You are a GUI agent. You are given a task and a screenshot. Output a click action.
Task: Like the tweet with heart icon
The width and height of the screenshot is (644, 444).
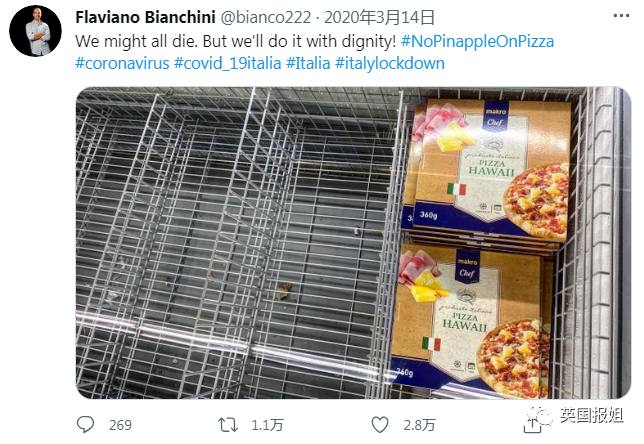pyautogui.click(x=380, y=425)
